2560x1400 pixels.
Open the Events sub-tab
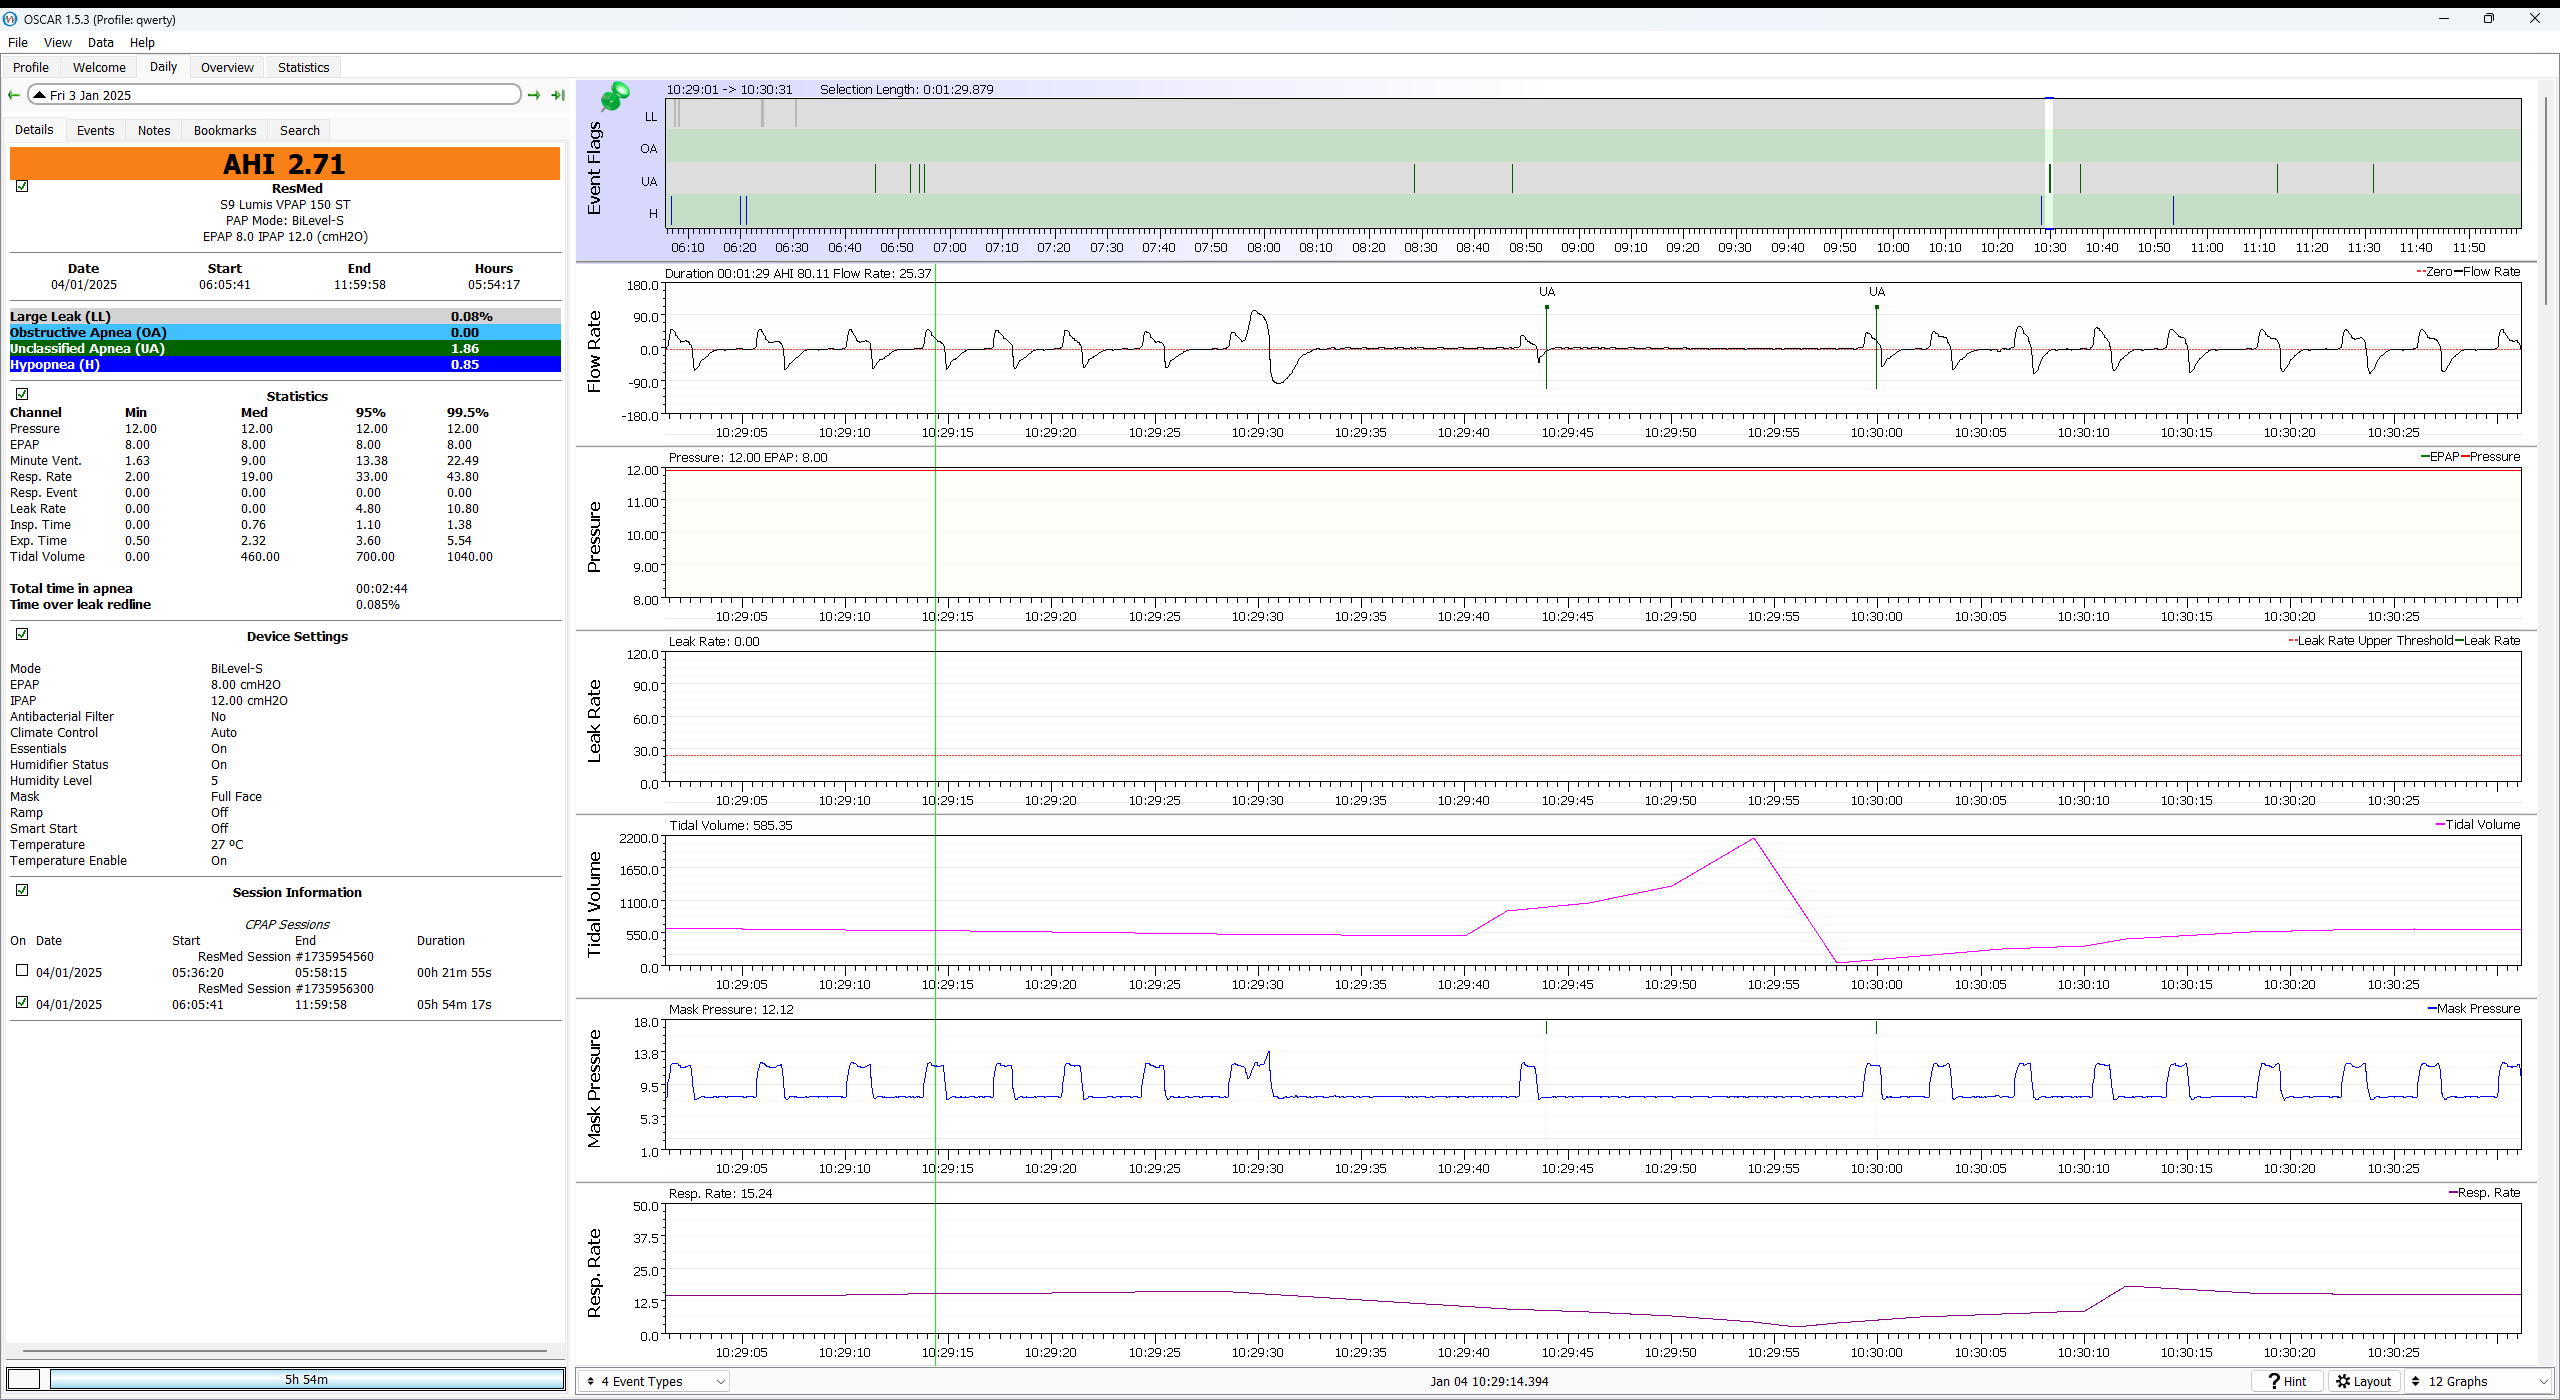pyautogui.click(x=95, y=130)
